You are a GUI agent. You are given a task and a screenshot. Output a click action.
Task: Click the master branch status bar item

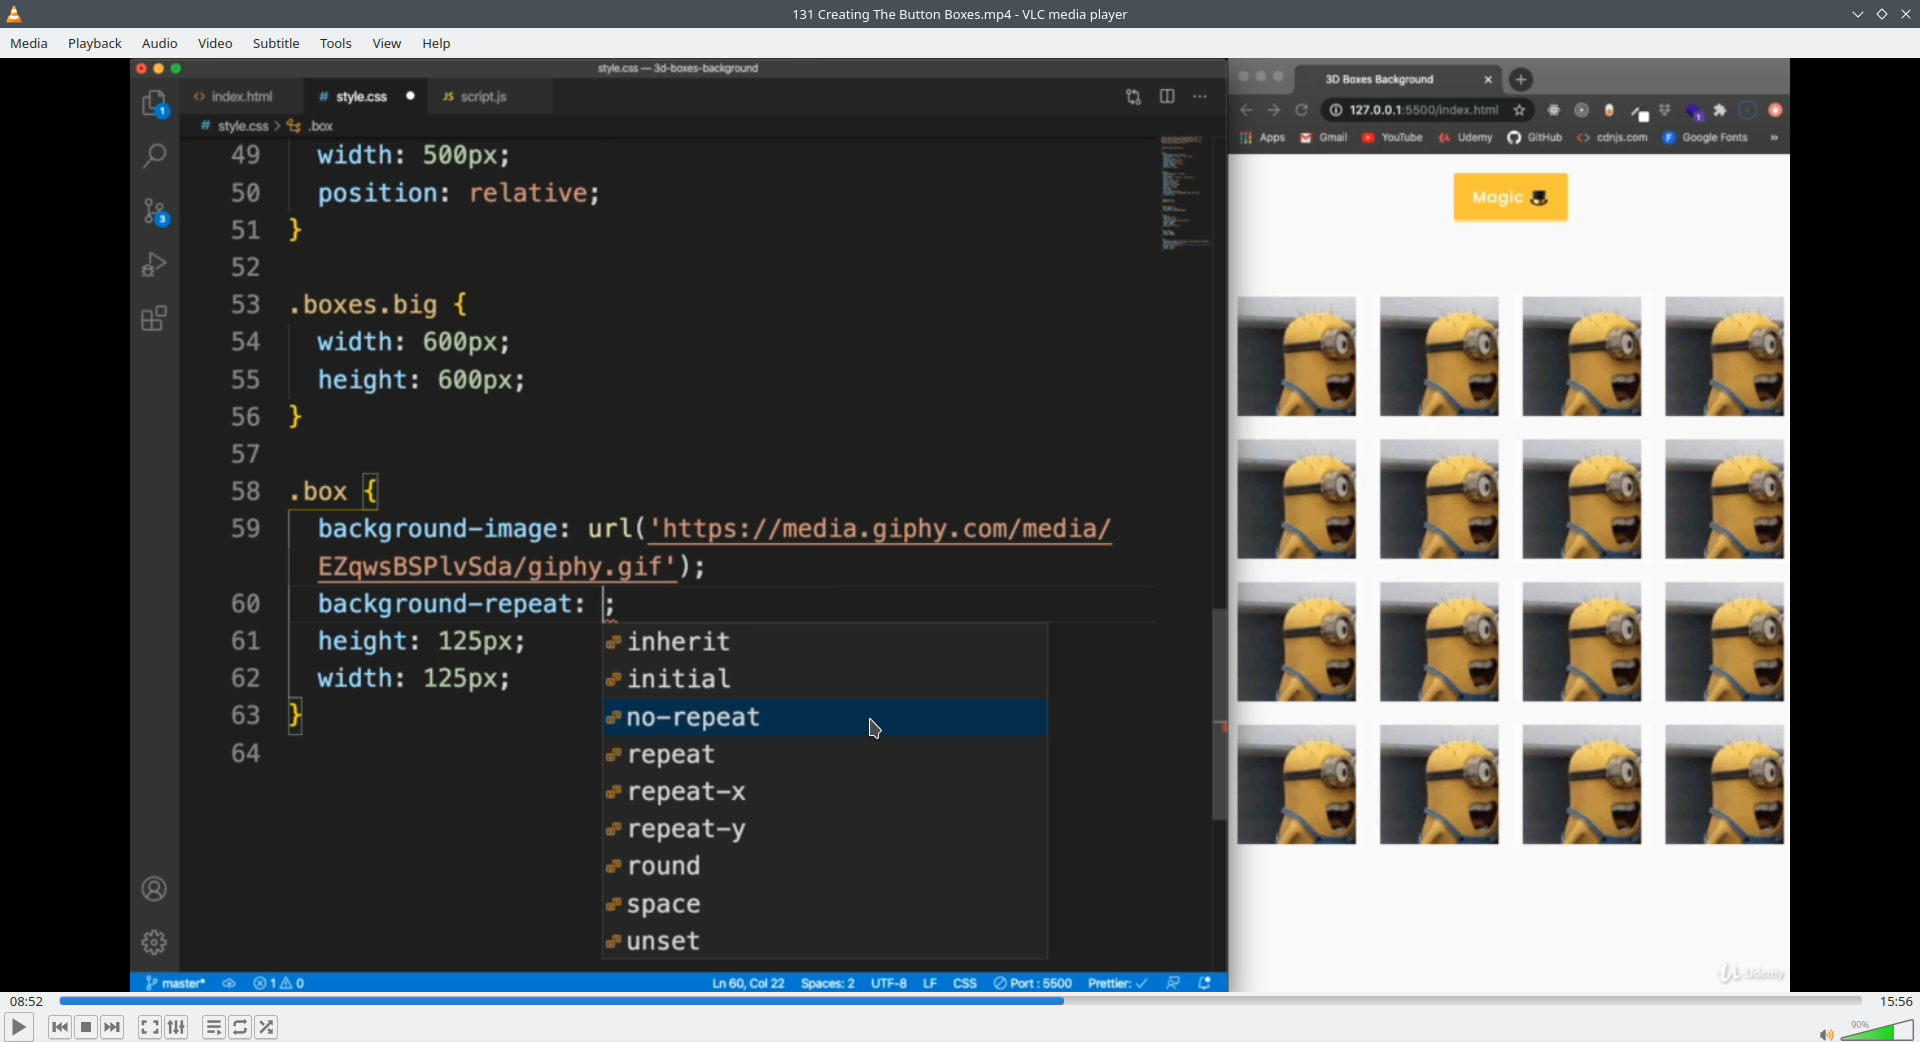click(x=175, y=983)
